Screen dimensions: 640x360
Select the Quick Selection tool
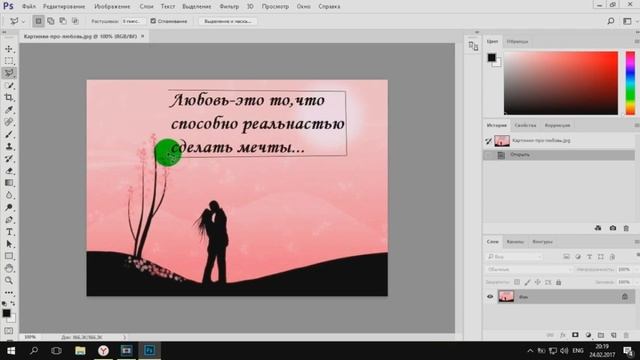pyautogui.click(x=9, y=85)
